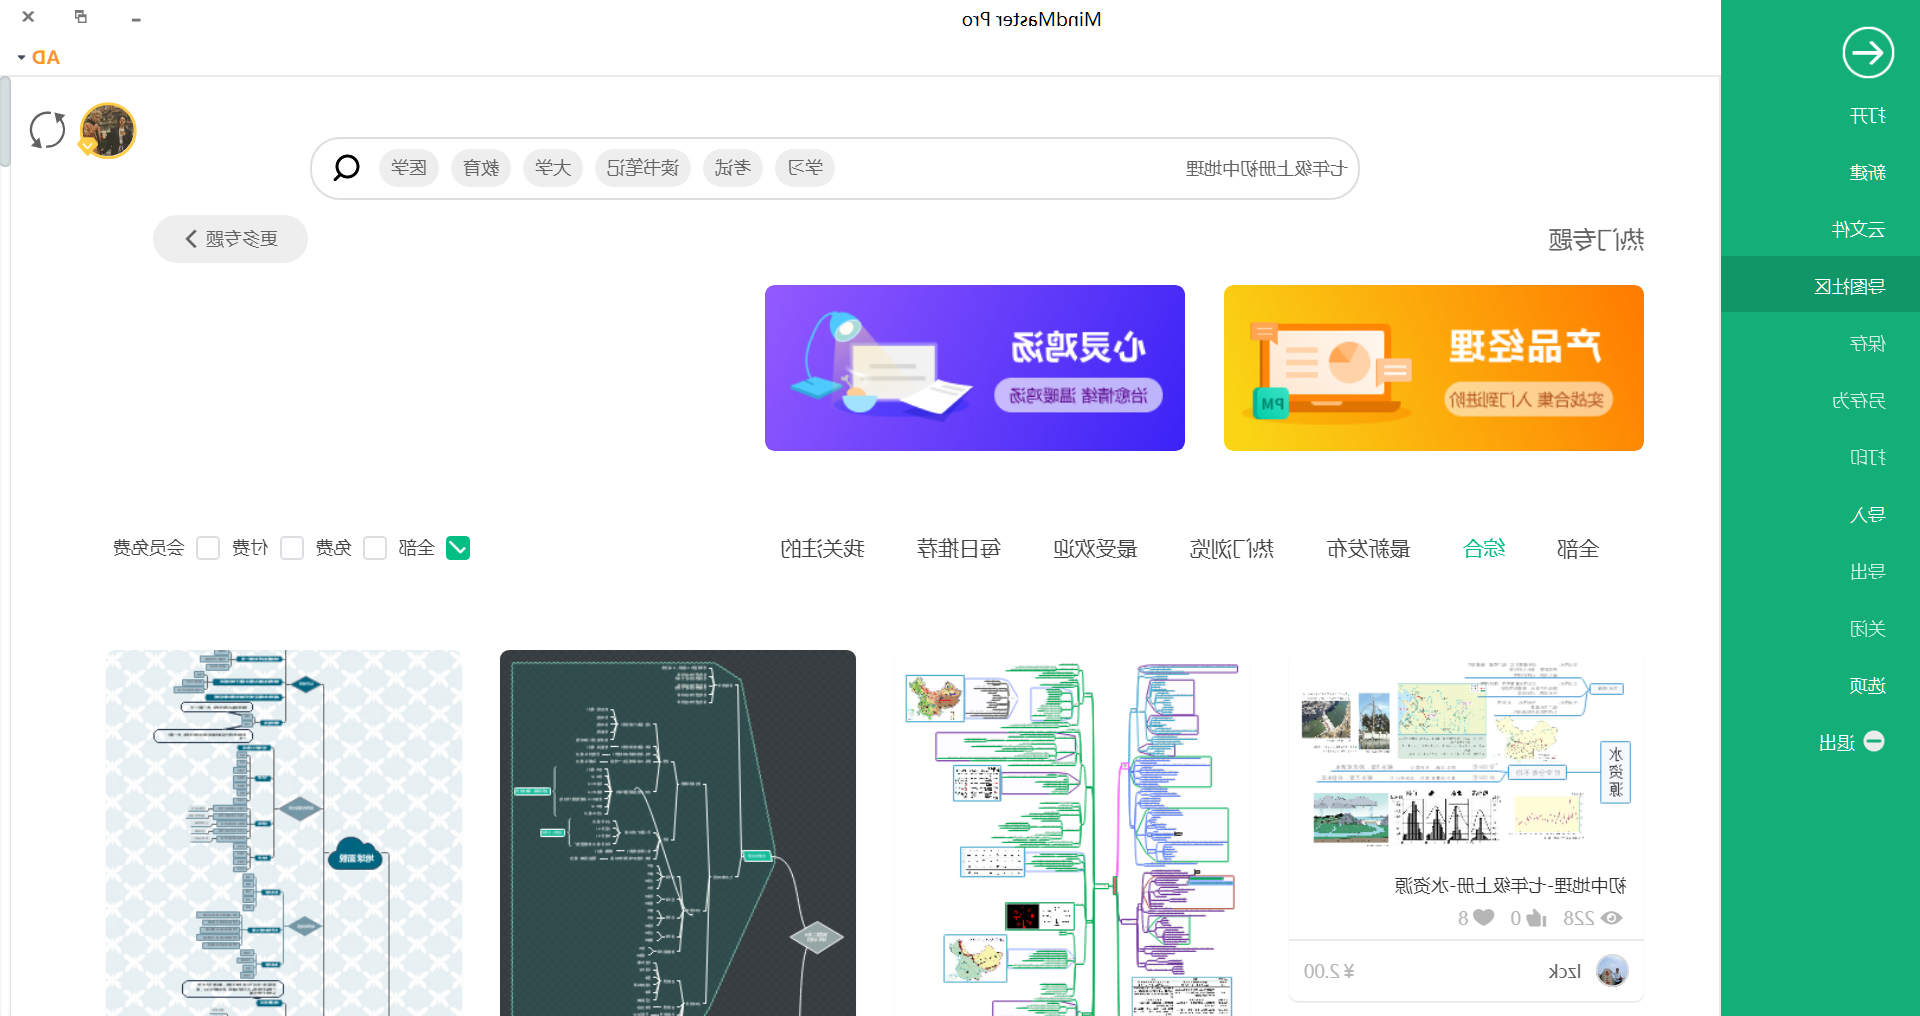The width and height of the screenshot is (1920, 1016).
Task: Click the 医学 search tag
Action: tap(409, 168)
